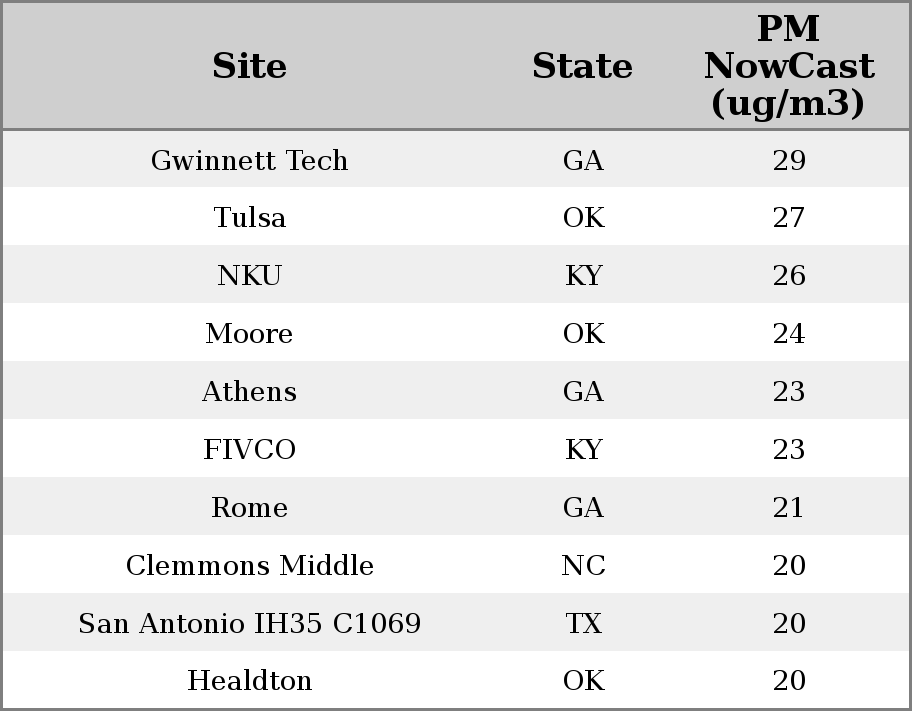Image resolution: width=912 pixels, height=711 pixels.
Task: Select the value 21 for Rome
Action: coord(789,507)
